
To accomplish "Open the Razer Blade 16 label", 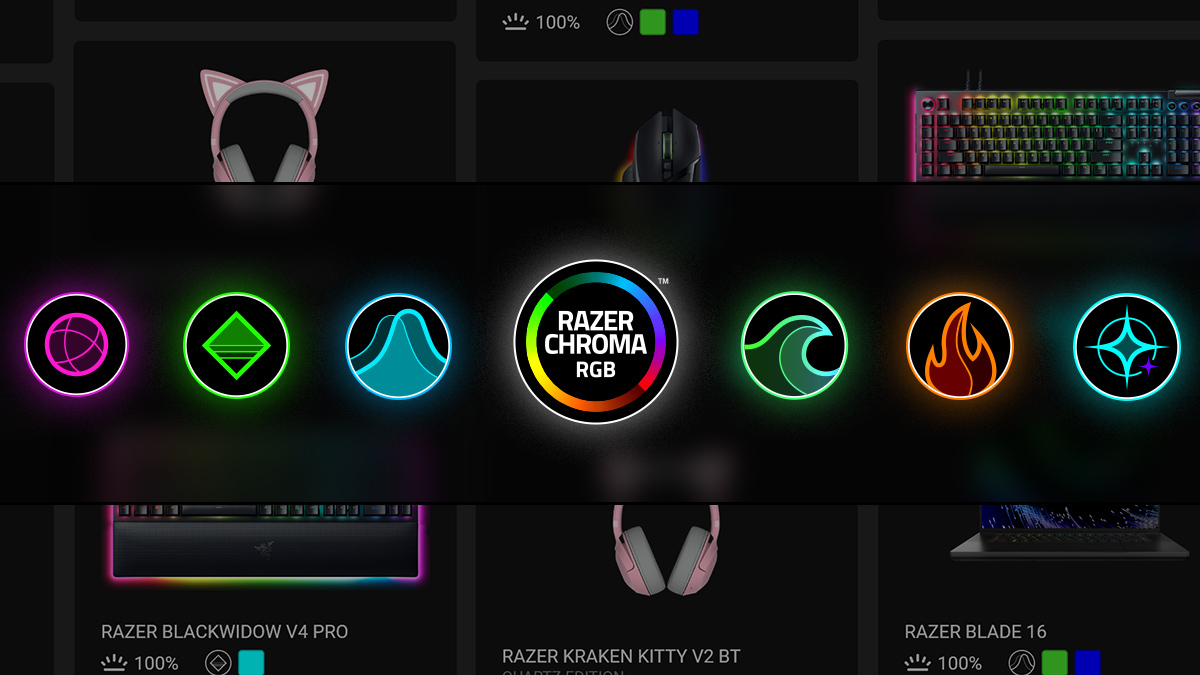I will tap(975, 632).
